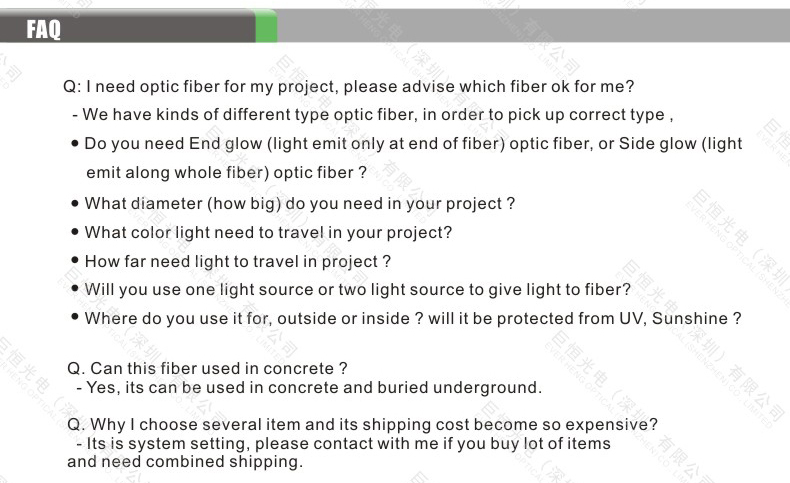This screenshot has width=790, height=483.
Task: Click the 'and need combined shipping.' line
Action: [x=185, y=461]
